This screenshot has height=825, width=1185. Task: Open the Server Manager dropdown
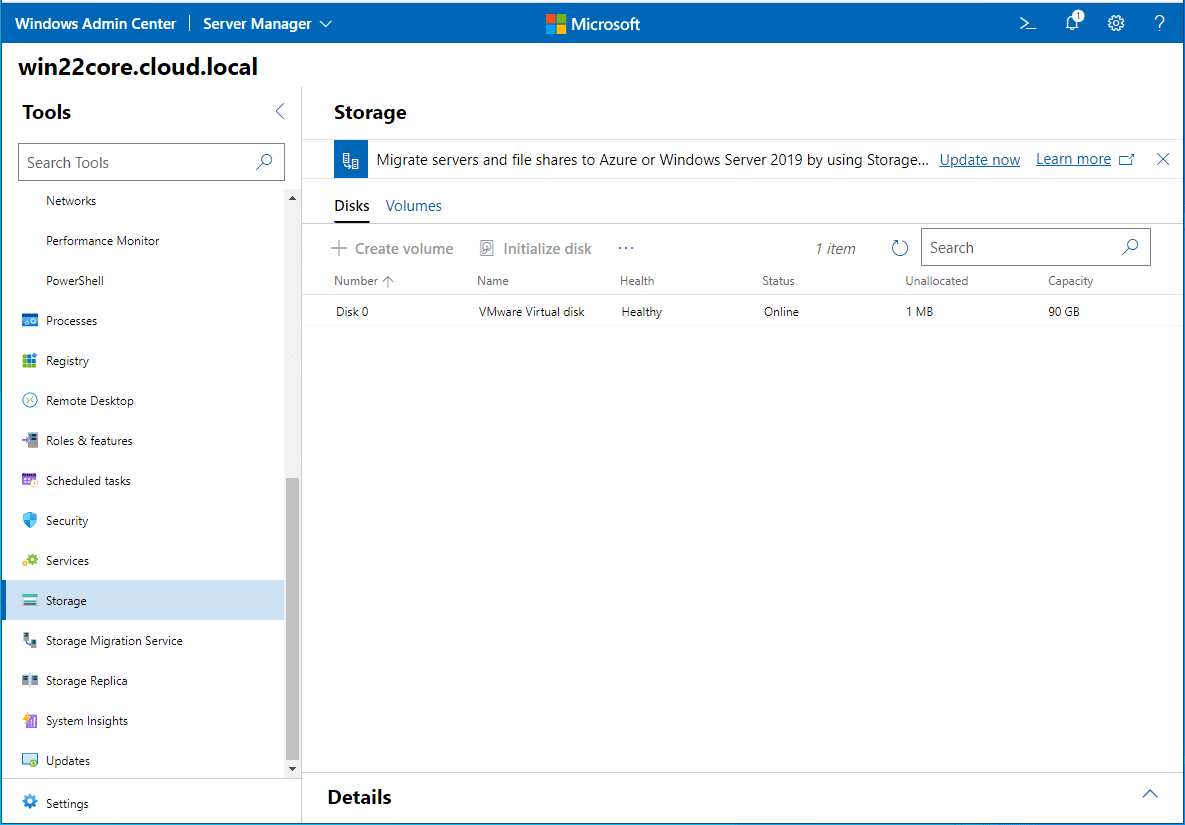267,22
